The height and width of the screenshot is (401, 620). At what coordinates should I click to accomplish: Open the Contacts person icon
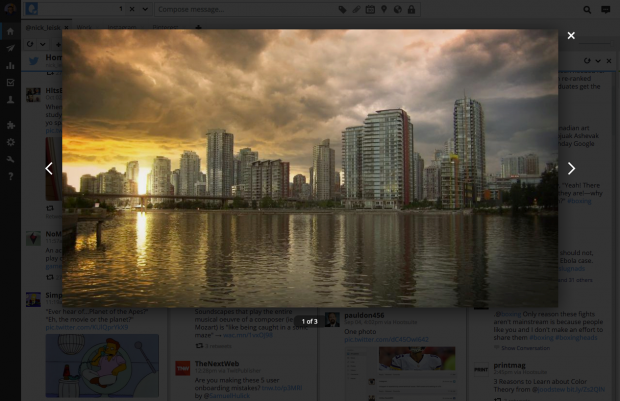click(10, 100)
